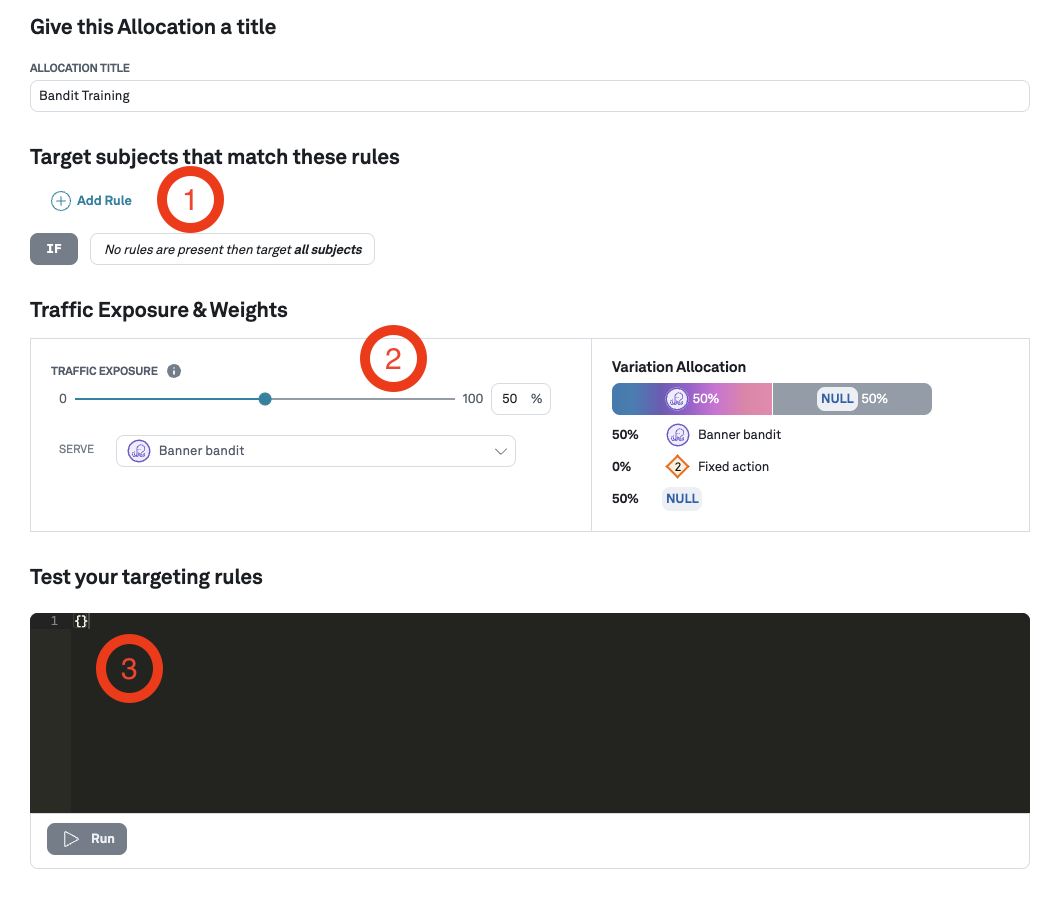This screenshot has width=1052, height=912.
Task: Click the Add Rule plus icon
Action: point(60,200)
